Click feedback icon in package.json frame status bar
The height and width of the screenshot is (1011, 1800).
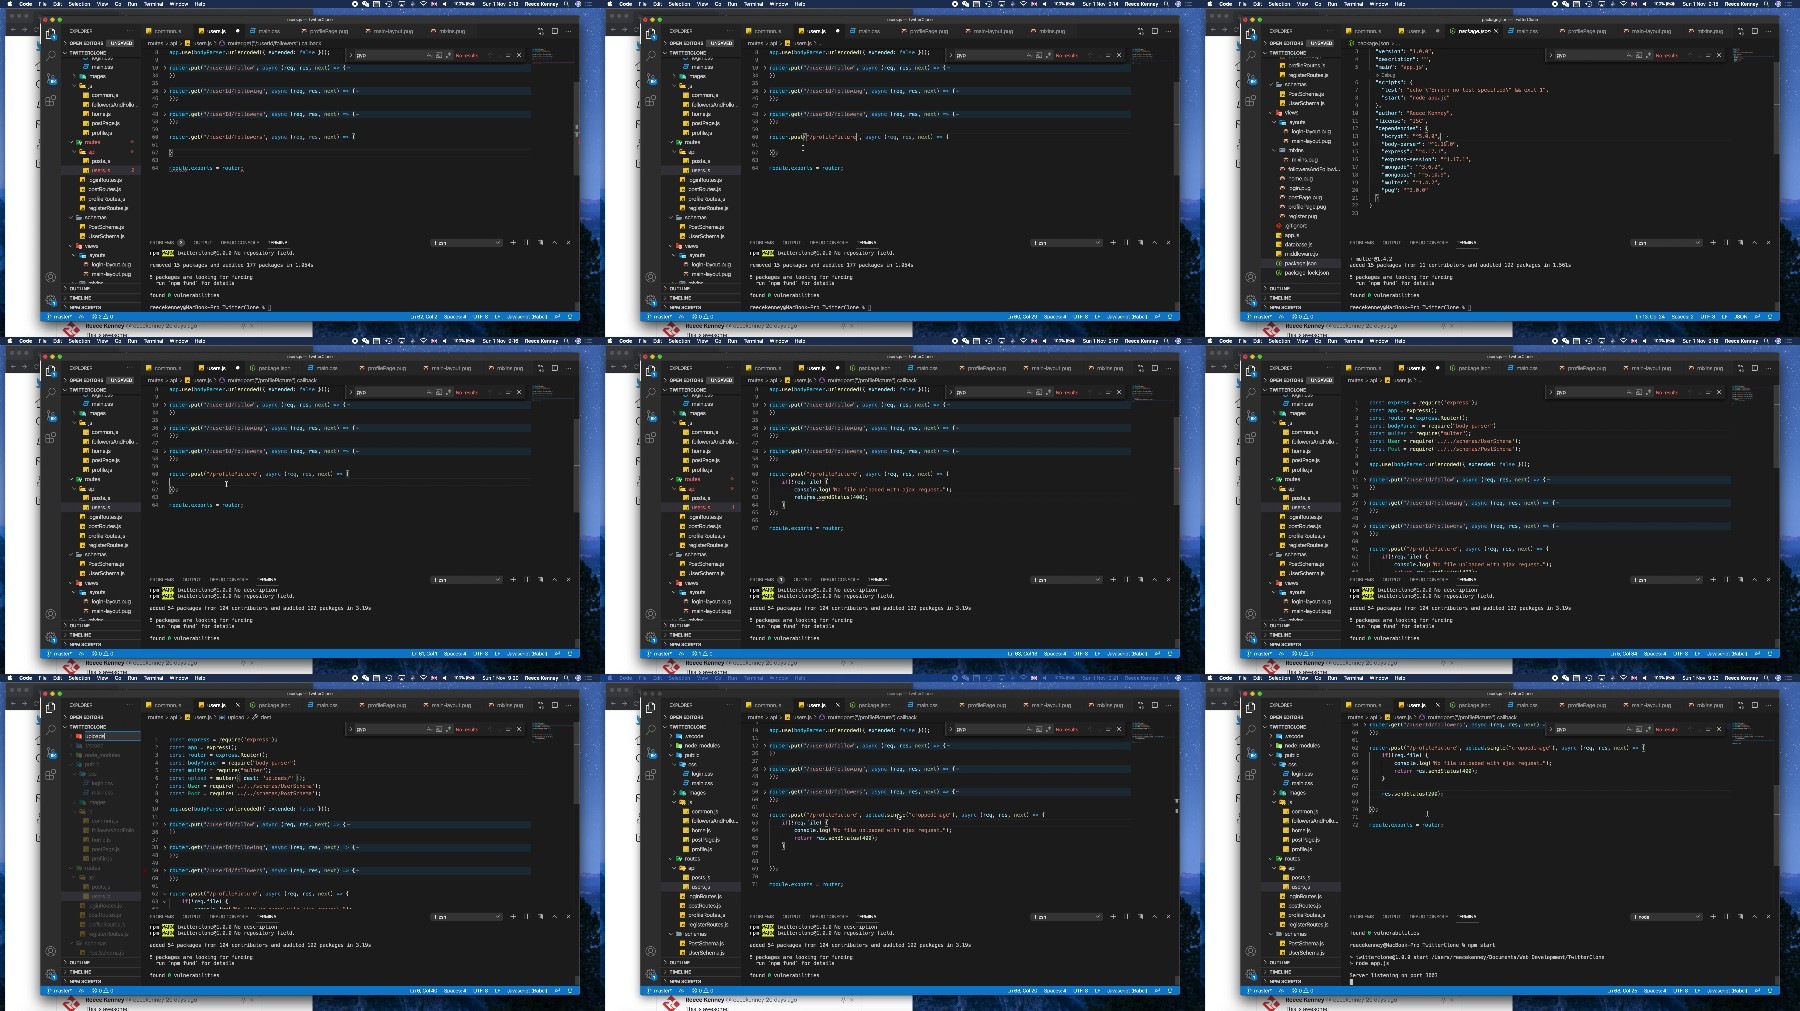[1757, 316]
